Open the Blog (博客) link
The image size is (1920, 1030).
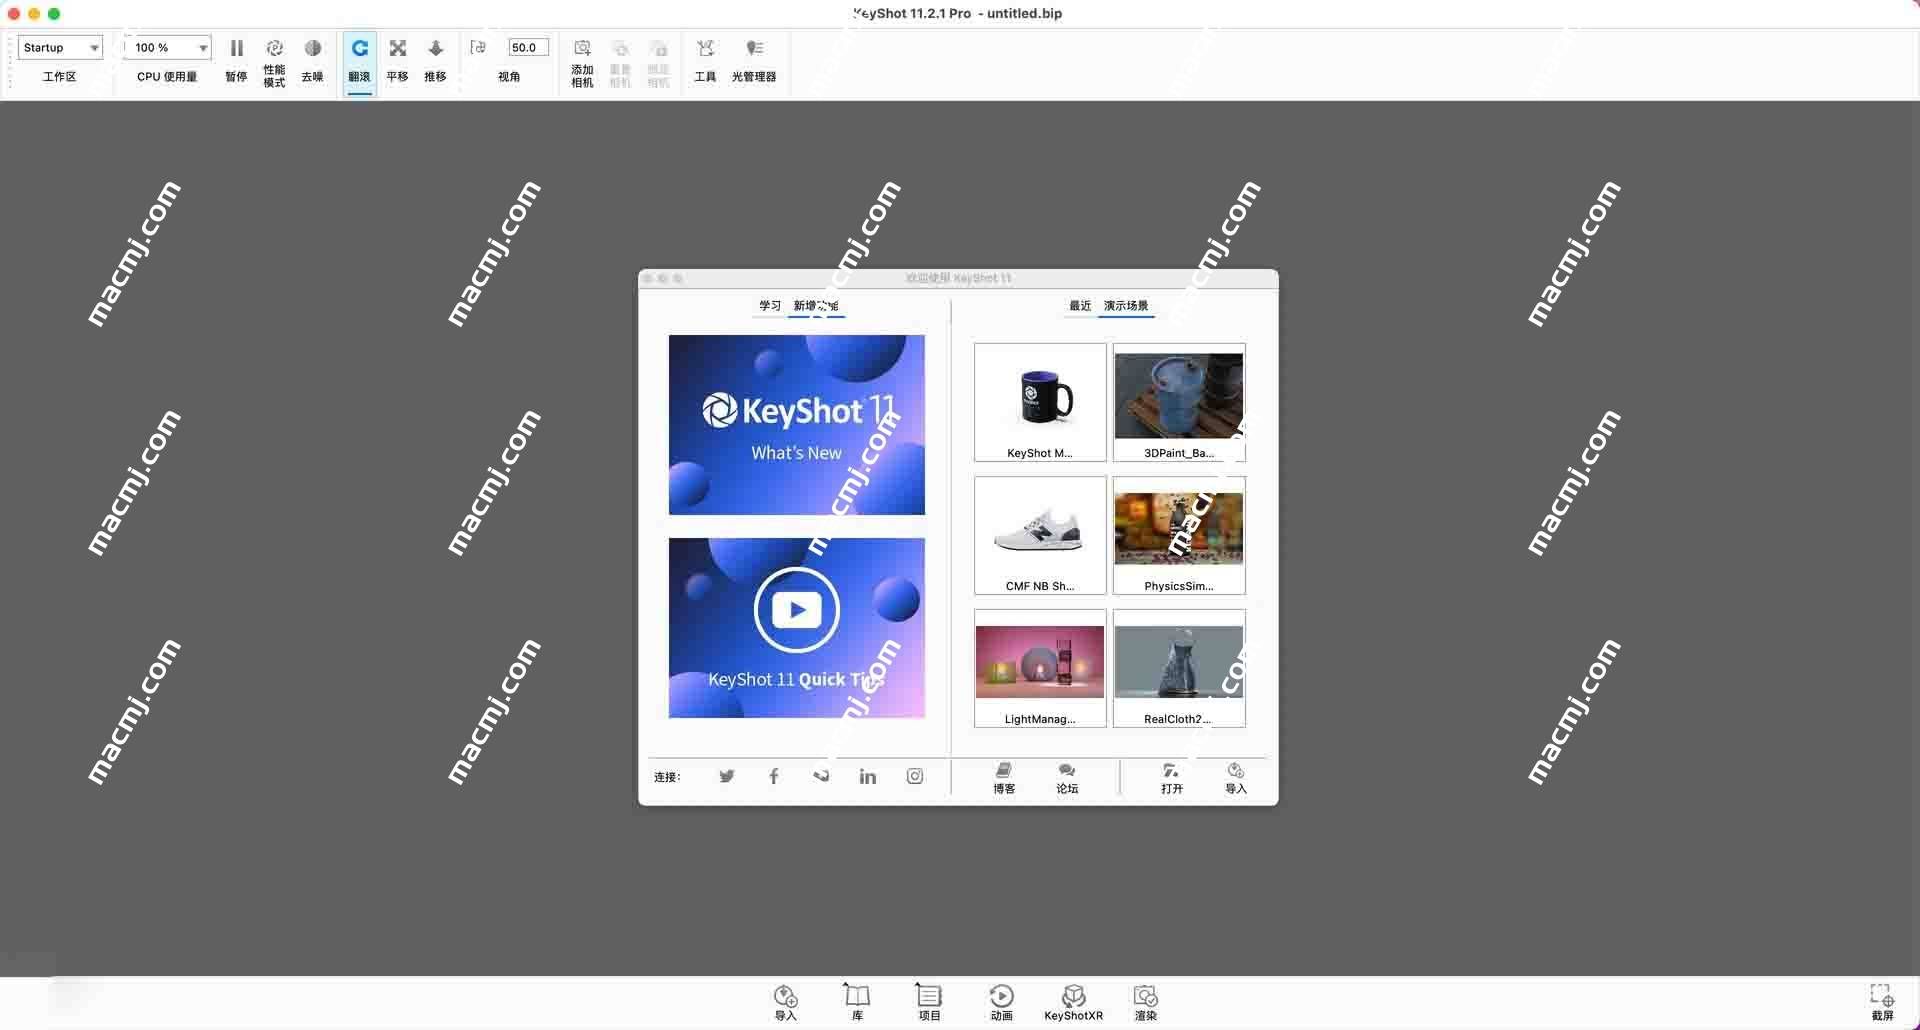coord(1004,778)
